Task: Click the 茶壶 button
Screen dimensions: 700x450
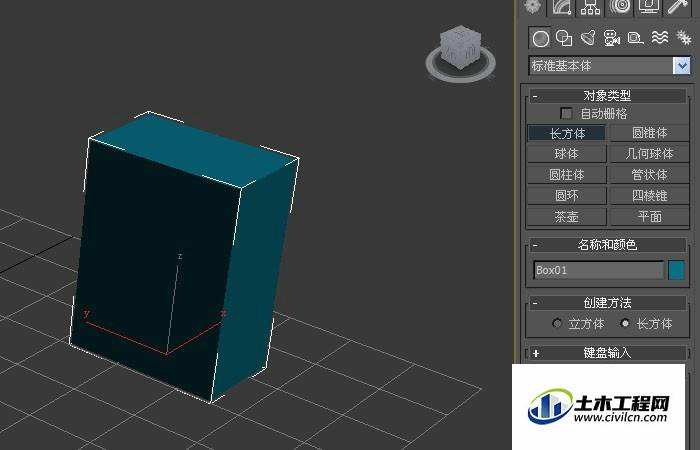Action: 567,217
